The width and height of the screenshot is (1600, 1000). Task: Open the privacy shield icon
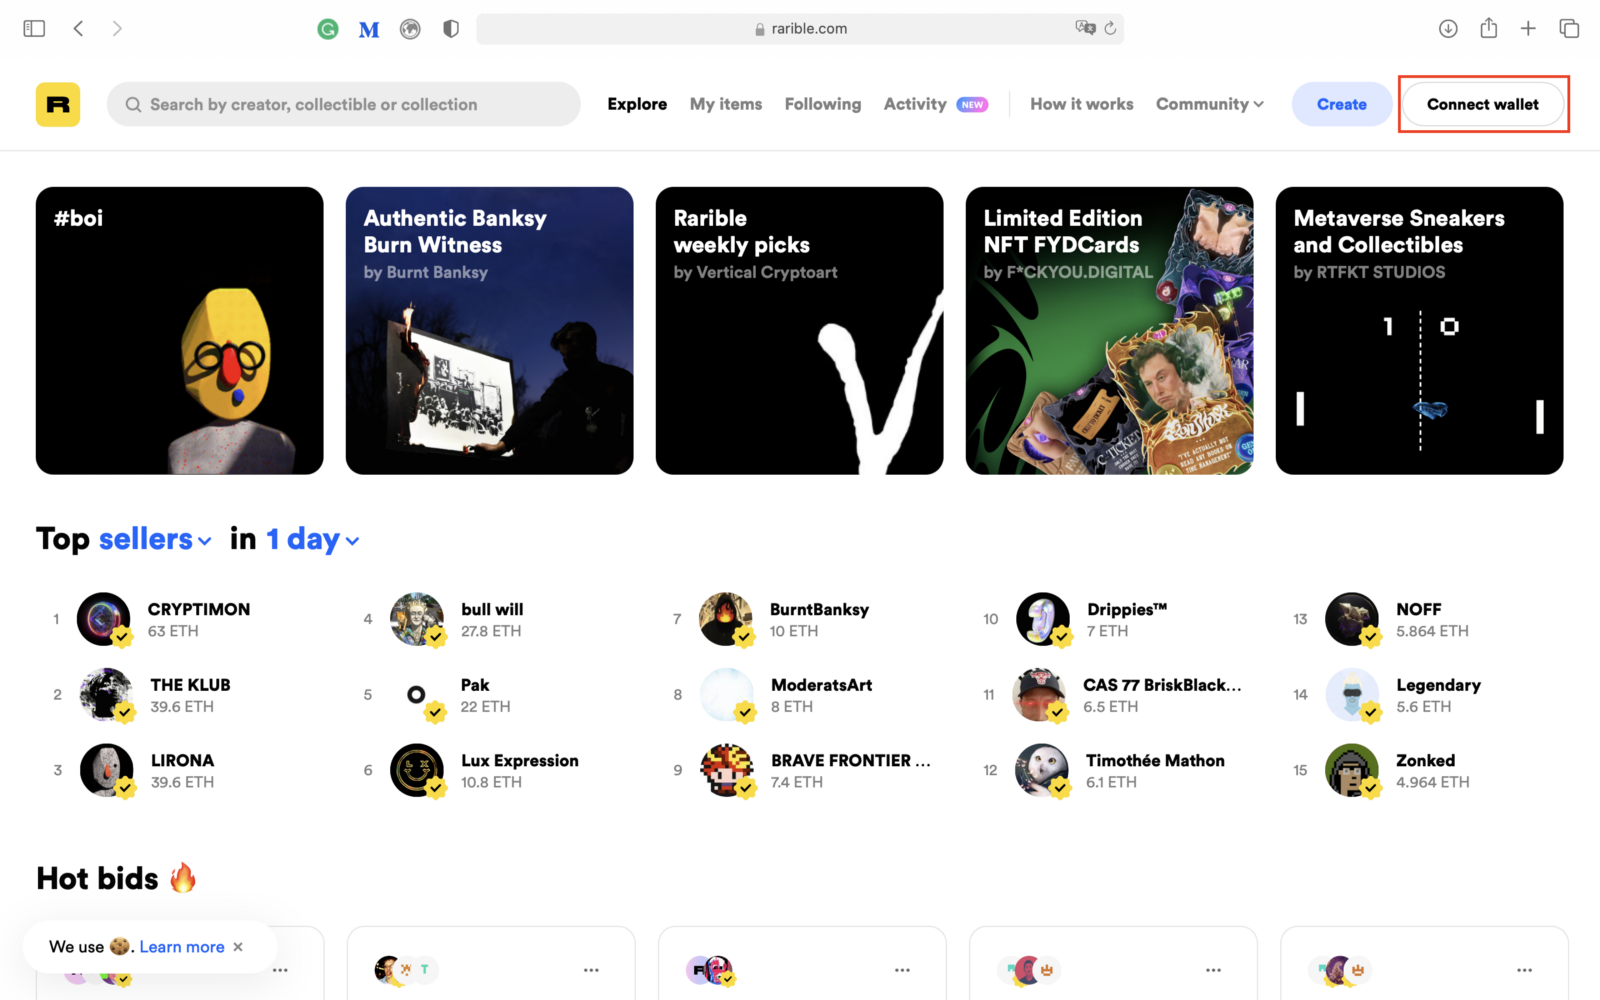(x=451, y=29)
